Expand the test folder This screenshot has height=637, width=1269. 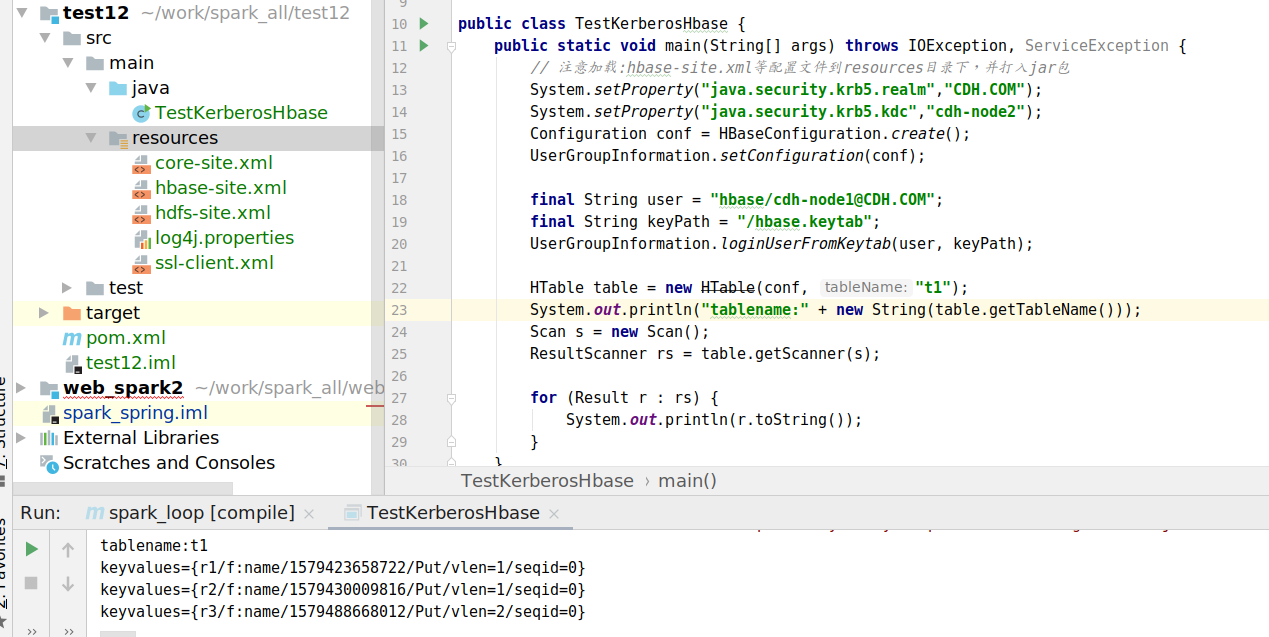67,288
